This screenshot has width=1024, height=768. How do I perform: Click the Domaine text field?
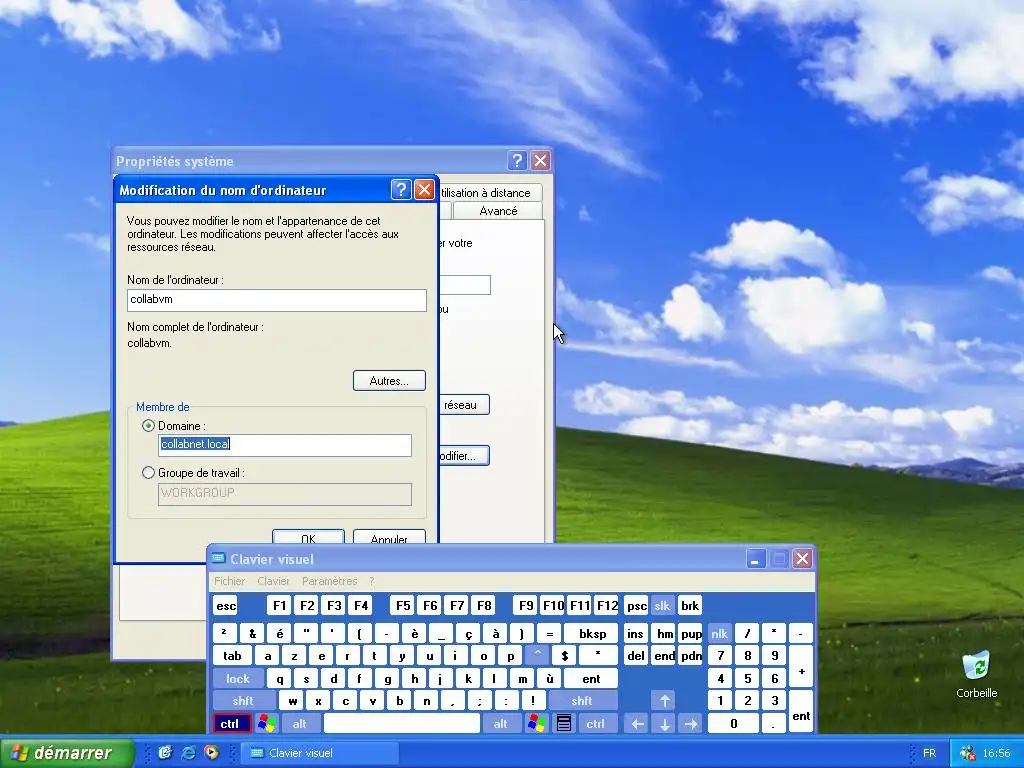point(285,445)
